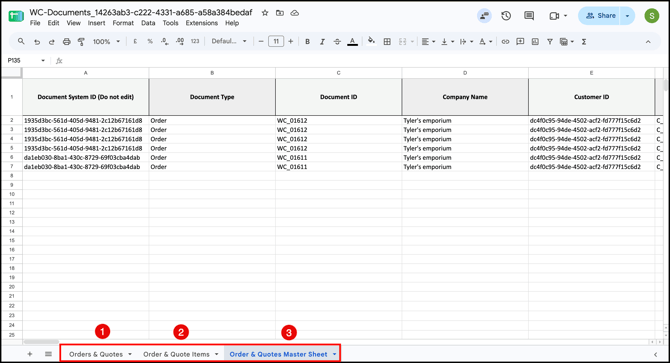Open the Help menu
Viewport: 670px width, 363px height.
click(232, 23)
